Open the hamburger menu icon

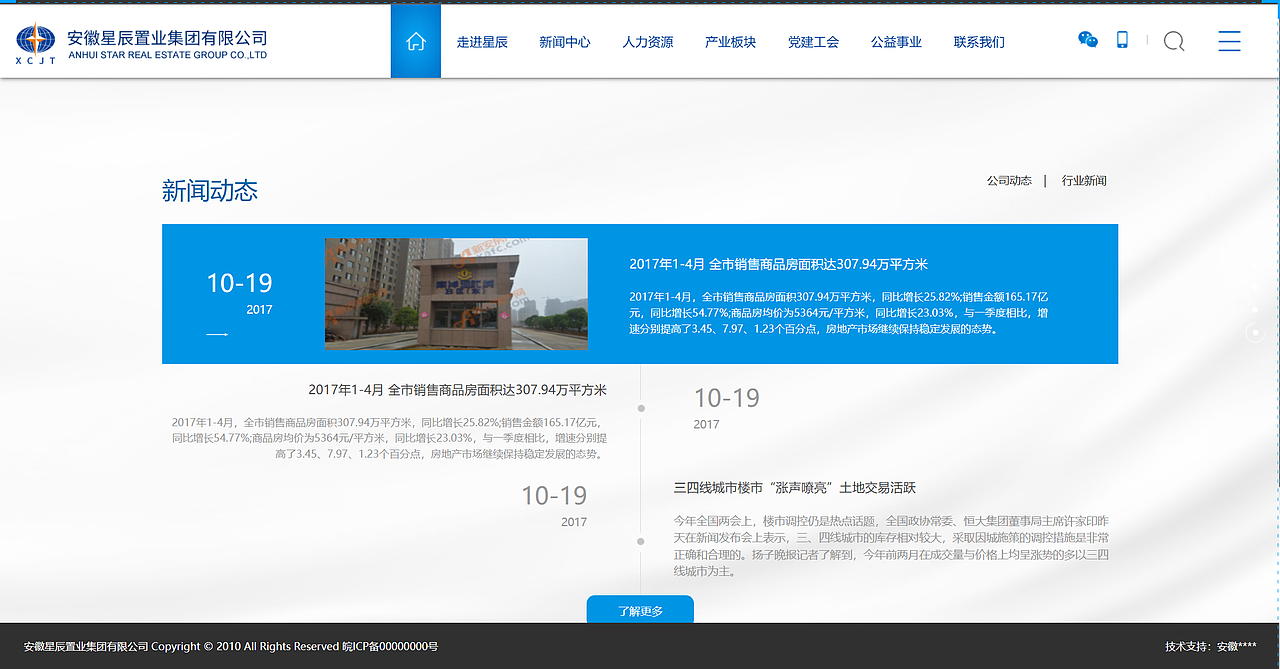coord(1229,41)
